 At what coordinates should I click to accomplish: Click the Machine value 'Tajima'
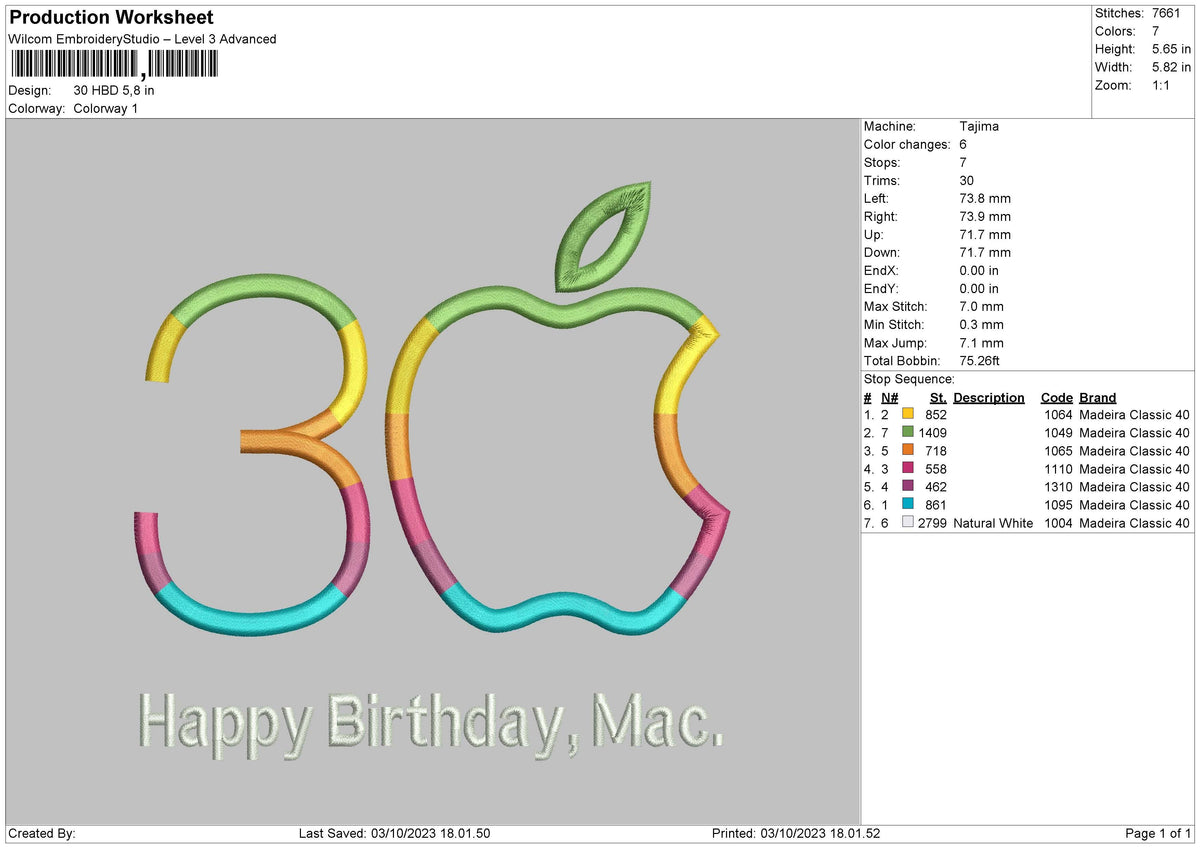click(979, 127)
